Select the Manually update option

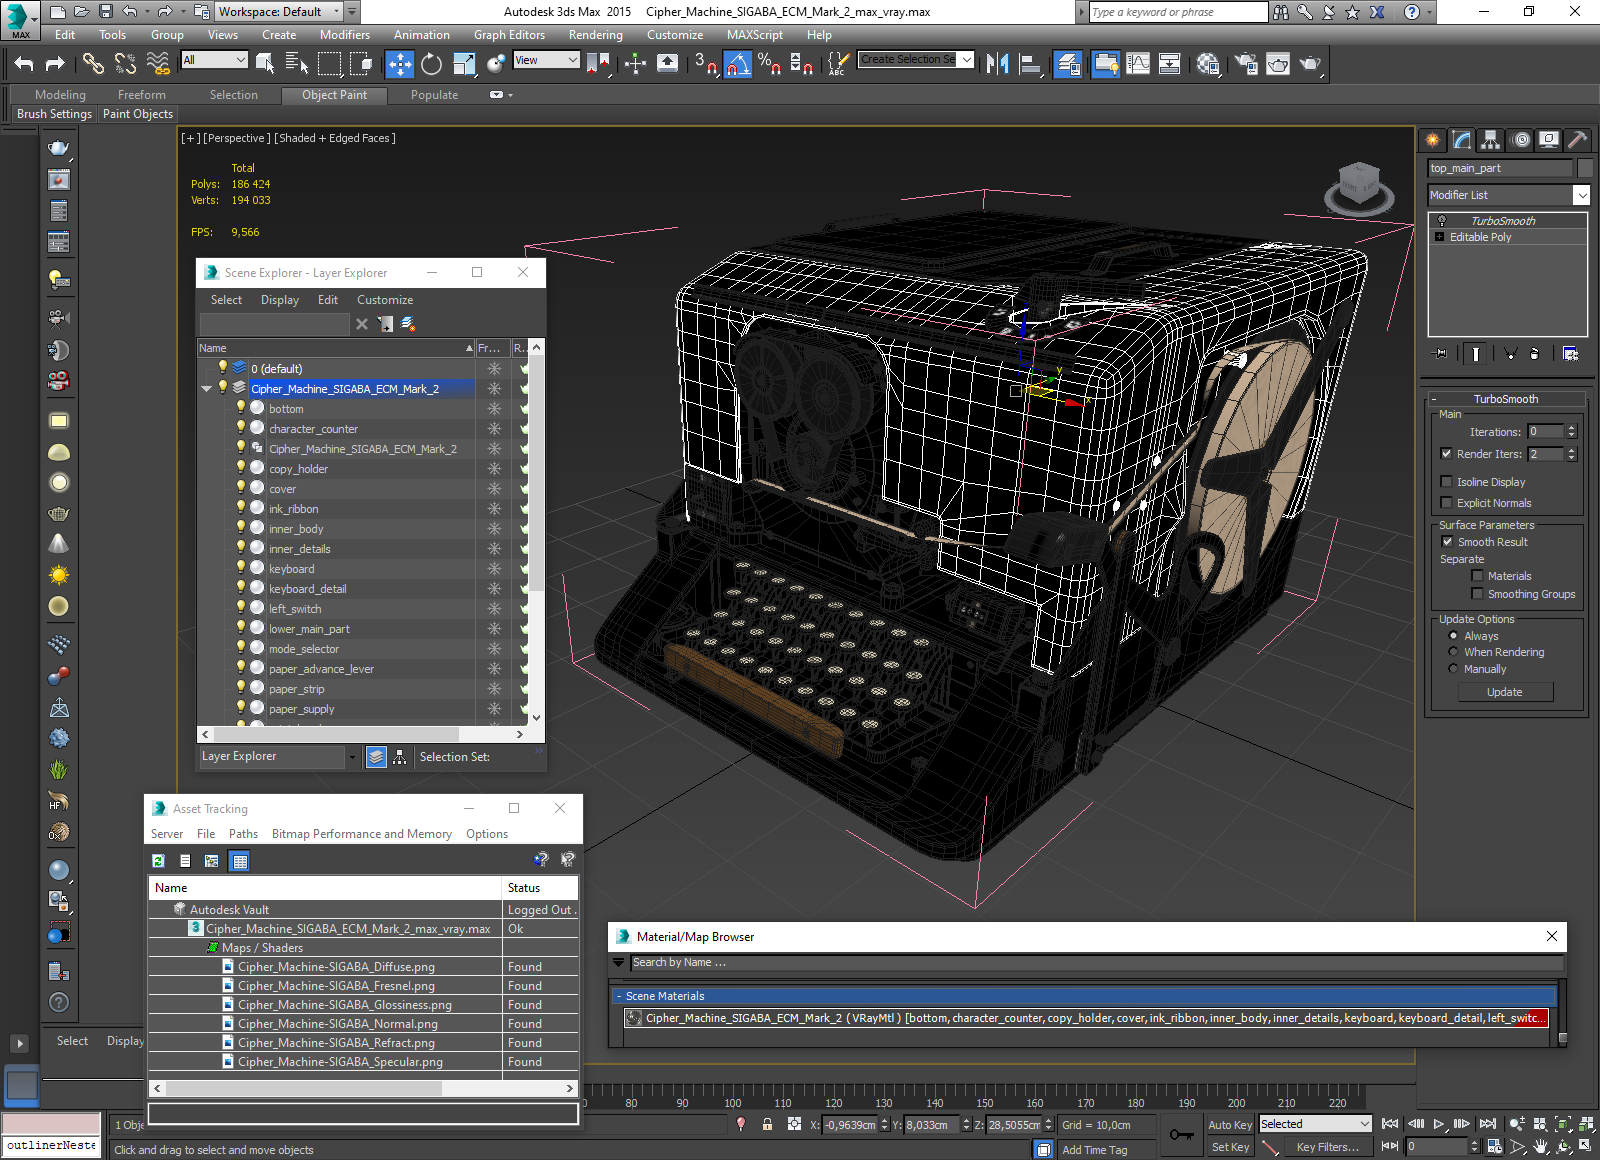click(x=1453, y=669)
